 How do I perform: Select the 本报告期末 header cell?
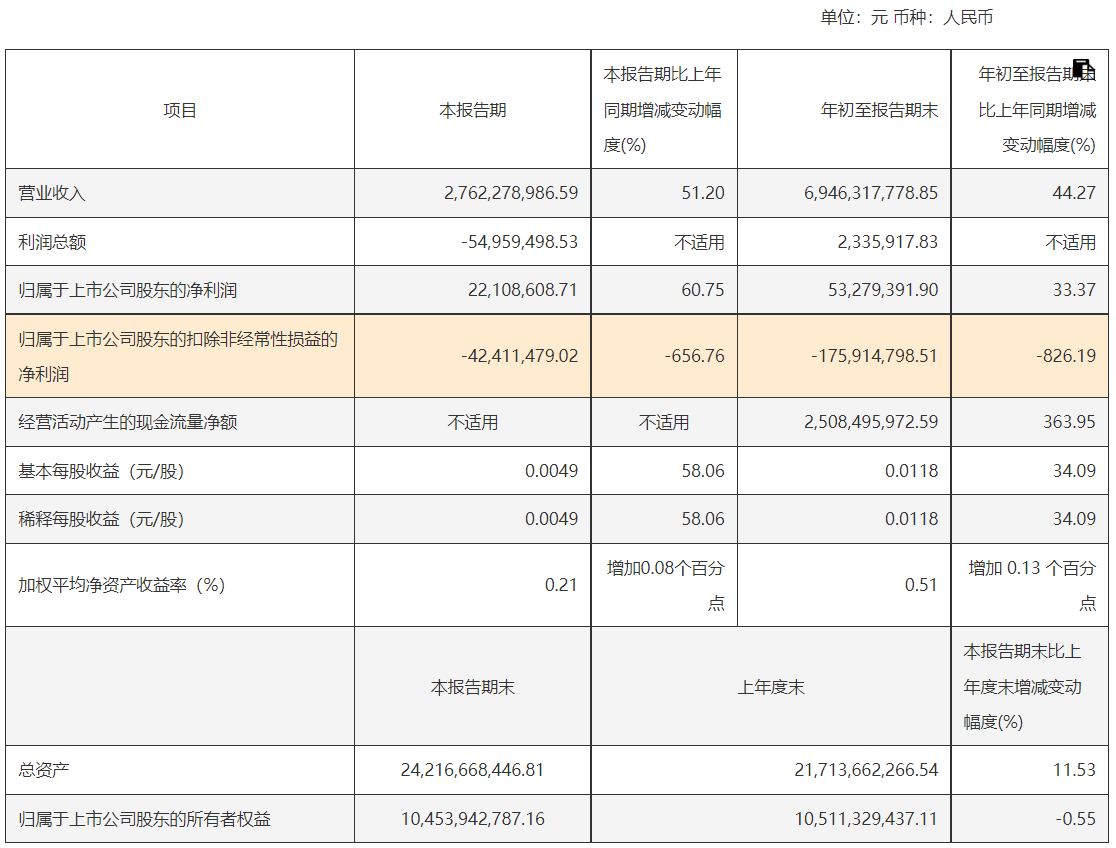473,687
